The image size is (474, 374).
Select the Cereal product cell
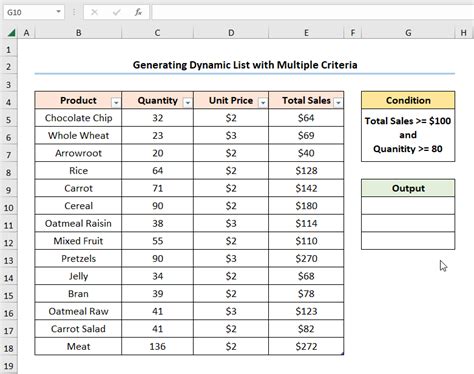[x=78, y=206]
